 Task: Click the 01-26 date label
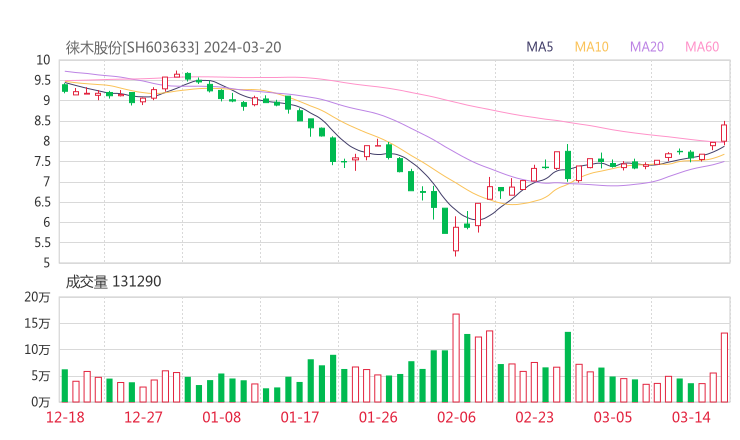[378, 417]
